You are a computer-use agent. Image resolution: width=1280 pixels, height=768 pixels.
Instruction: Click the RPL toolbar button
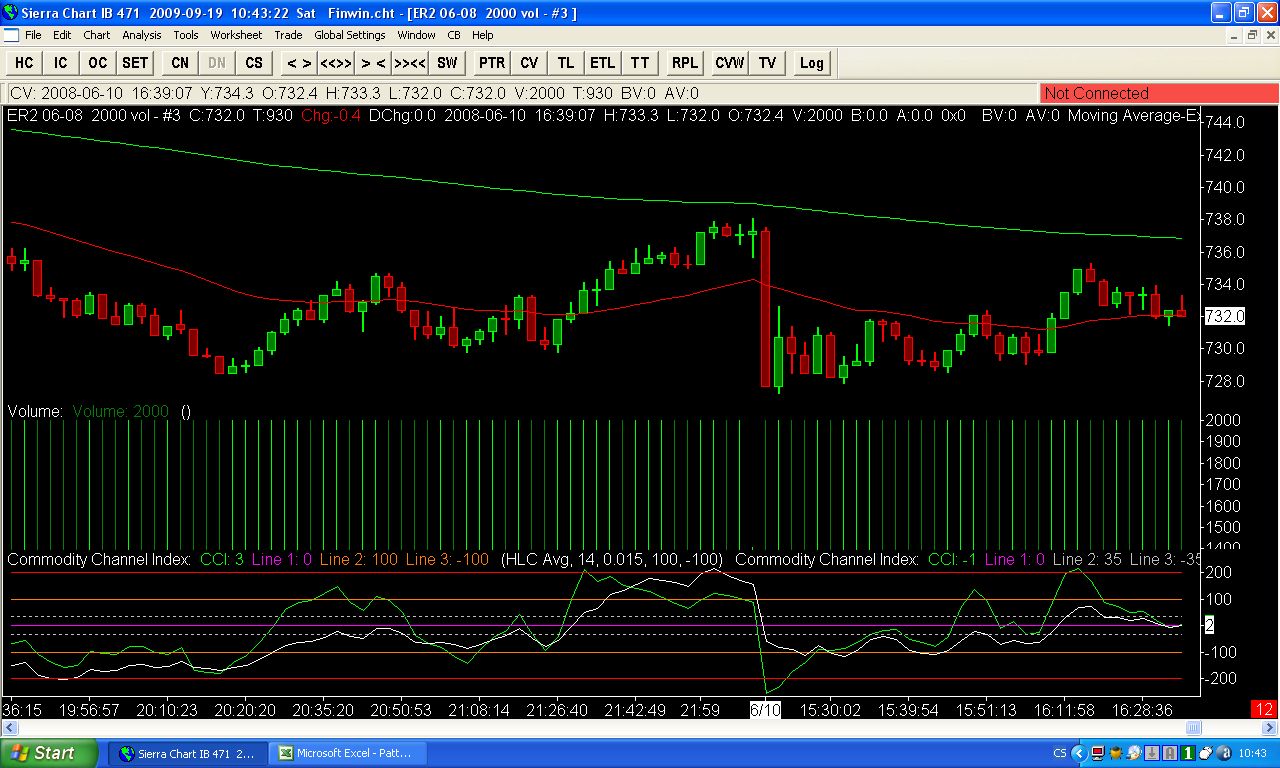click(685, 63)
